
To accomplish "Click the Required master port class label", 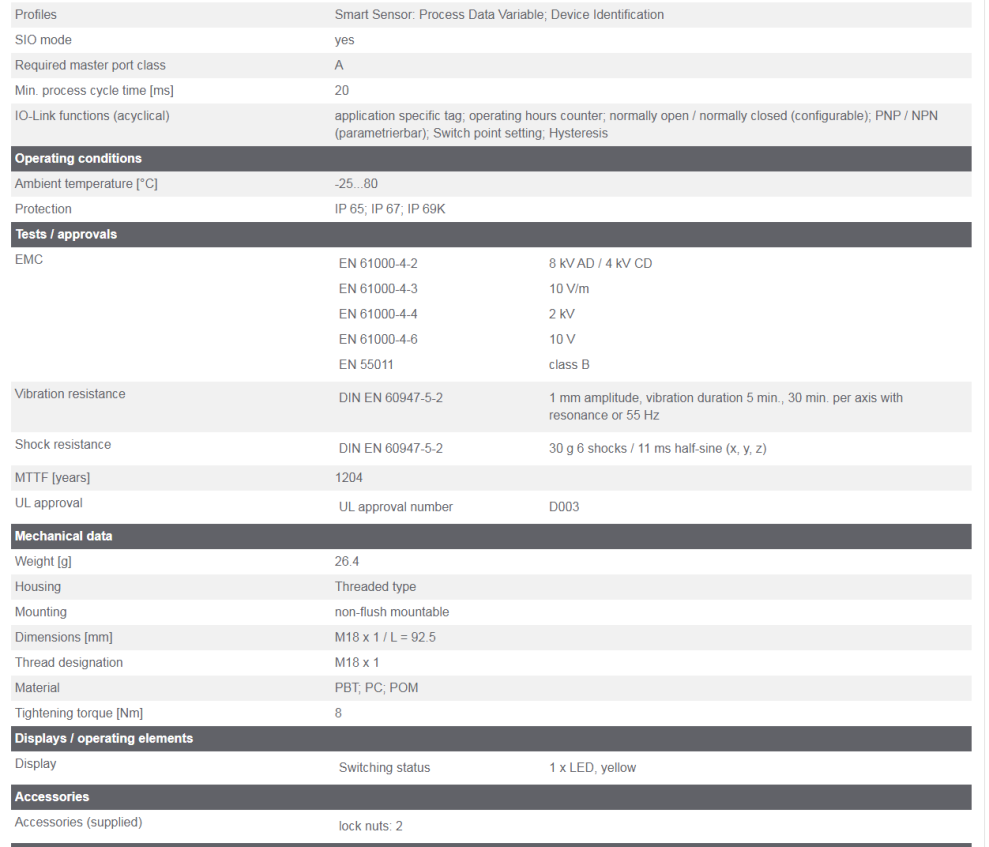I will click(90, 66).
